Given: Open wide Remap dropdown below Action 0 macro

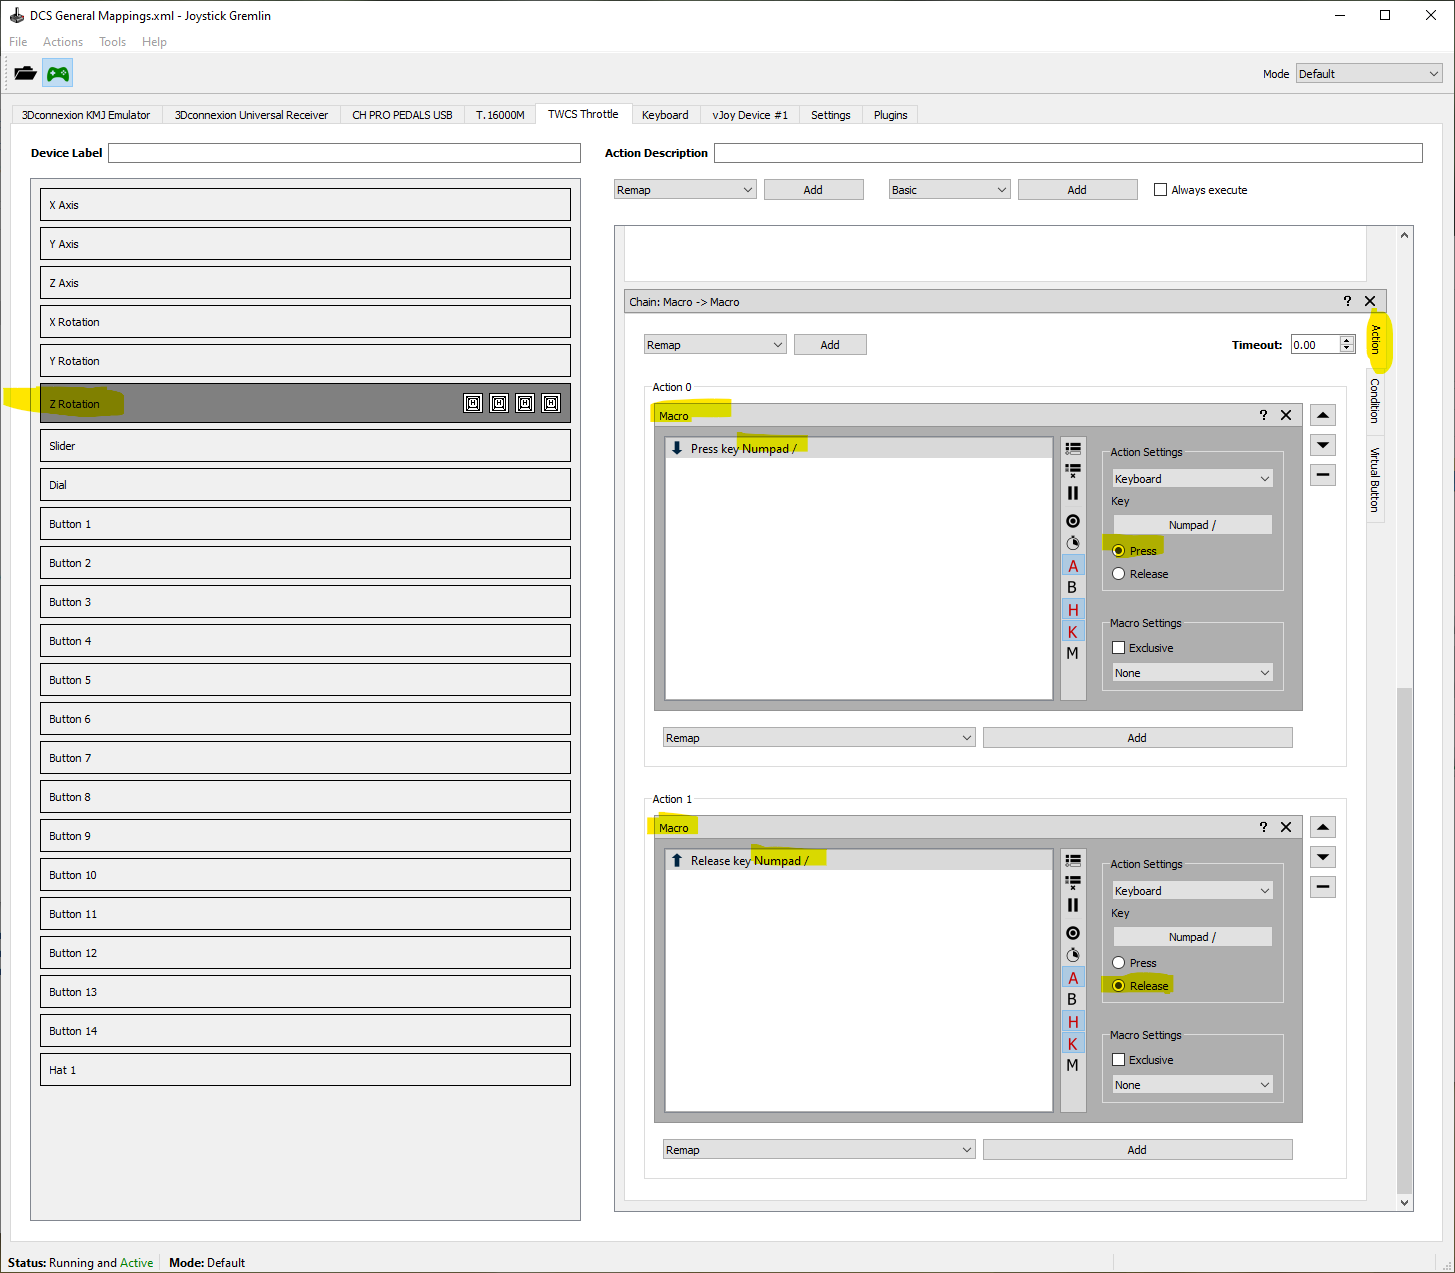Looking at the screenshot, I should [x=819, y=738].
